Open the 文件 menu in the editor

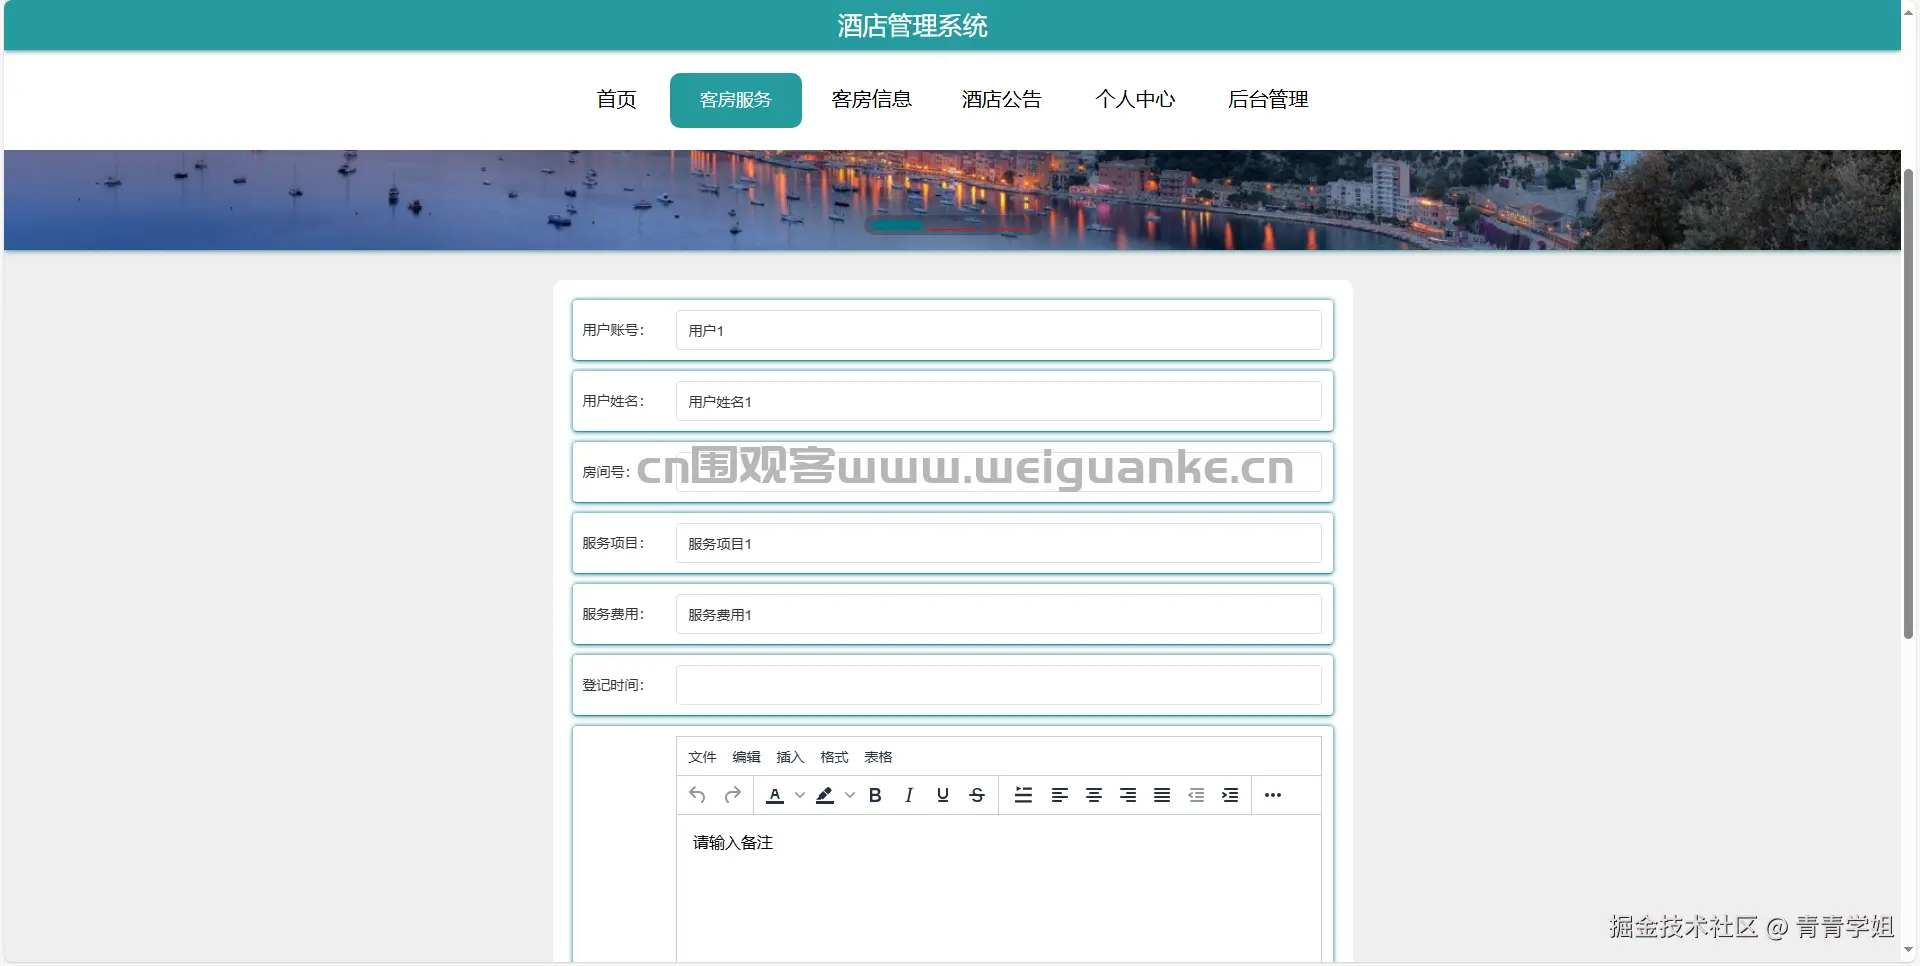pos(702,757)
